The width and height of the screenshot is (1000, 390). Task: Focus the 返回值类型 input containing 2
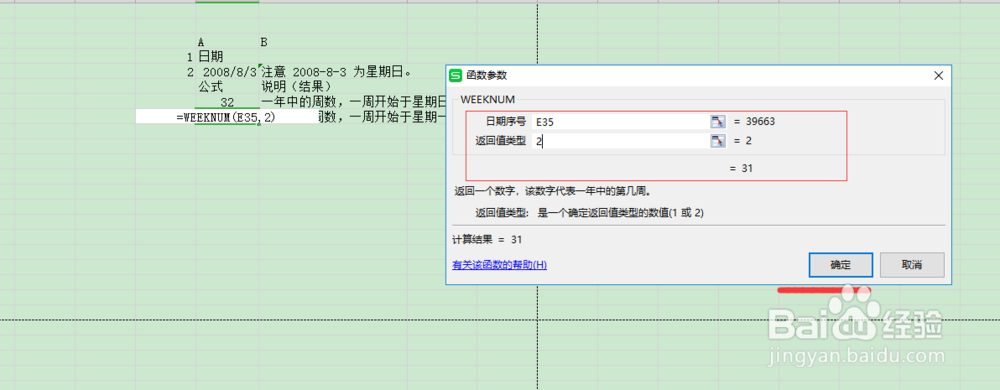(x=621, y=141)
